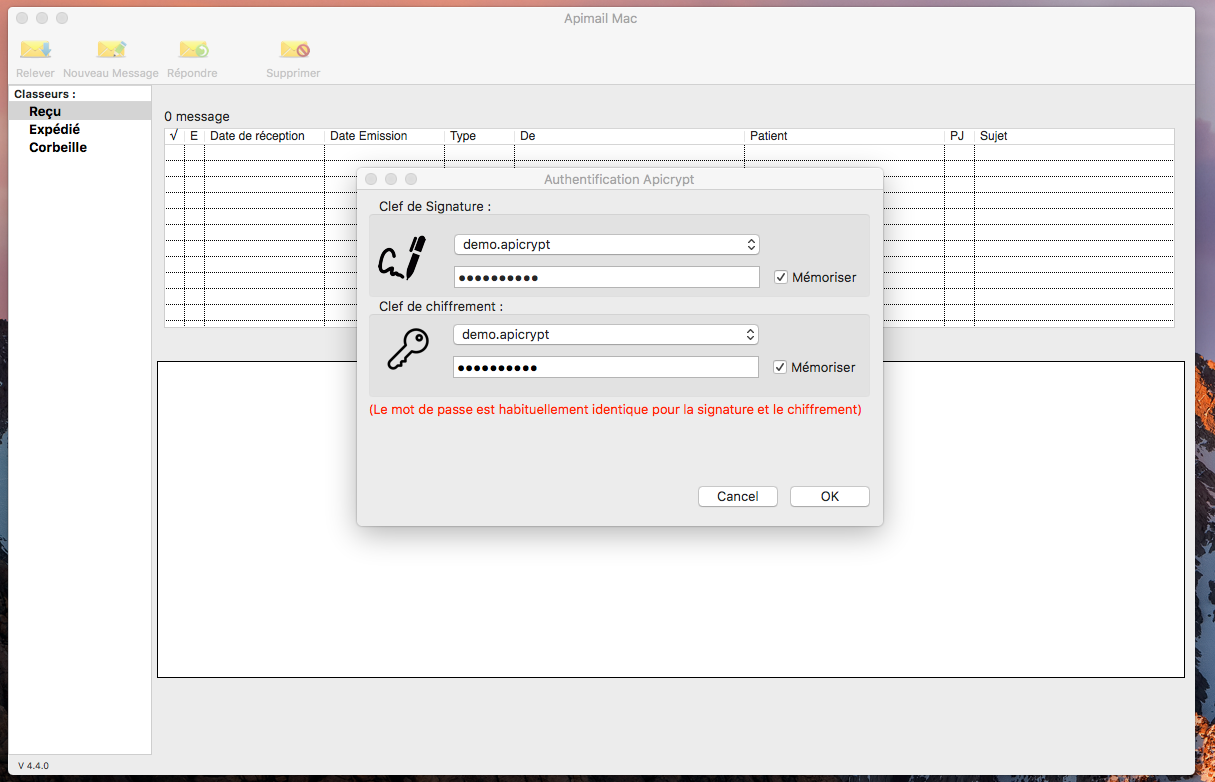Image resolution: width=1215 pixels, height=782 pixels.
Task: Sort by Date de réception column
Action: point(264,136)
